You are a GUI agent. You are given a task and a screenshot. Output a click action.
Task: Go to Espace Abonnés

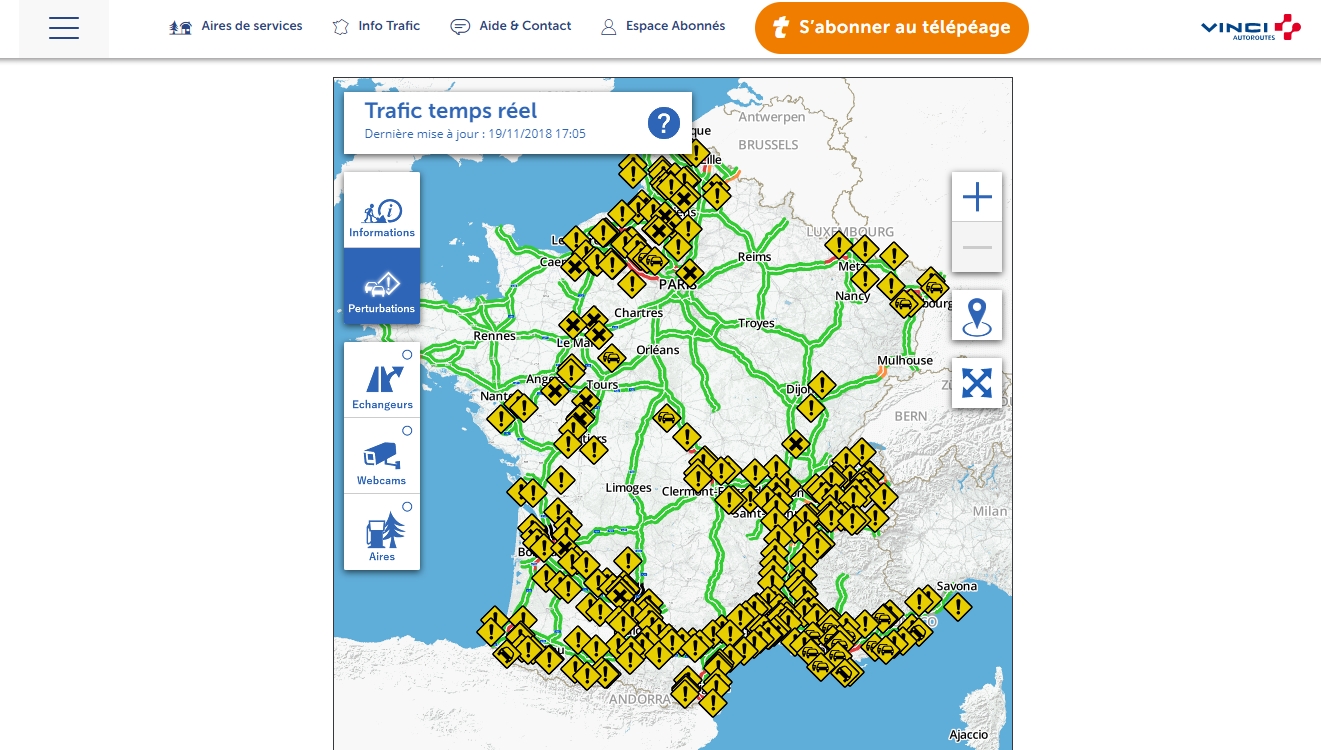pos(663,26)
